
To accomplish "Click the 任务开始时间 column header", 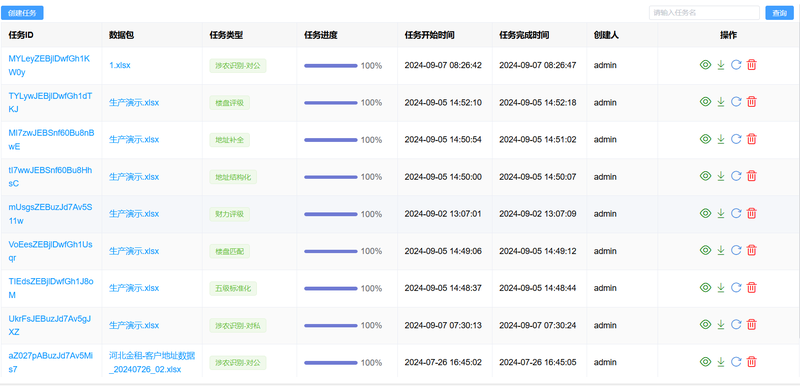I will pos(430,35).
